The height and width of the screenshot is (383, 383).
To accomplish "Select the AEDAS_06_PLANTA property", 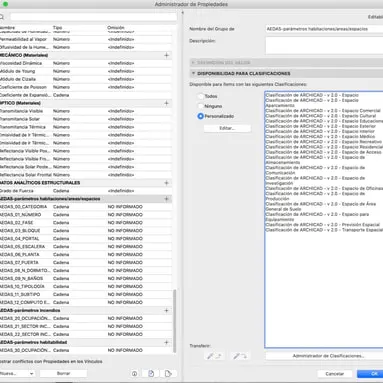I will (x=86, y=255).
